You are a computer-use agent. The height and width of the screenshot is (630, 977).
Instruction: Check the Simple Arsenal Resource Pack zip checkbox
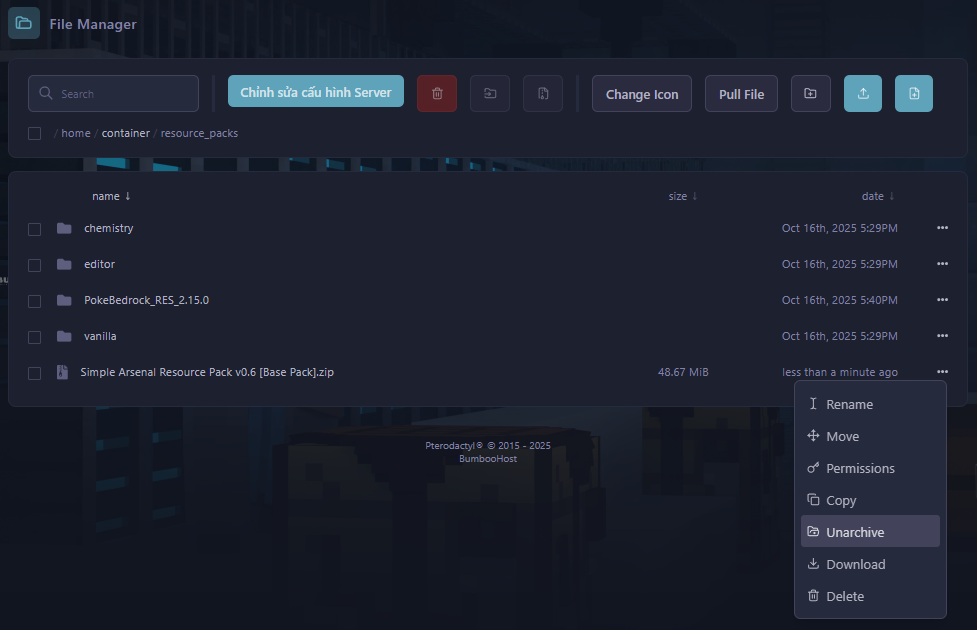coord(34,373)
